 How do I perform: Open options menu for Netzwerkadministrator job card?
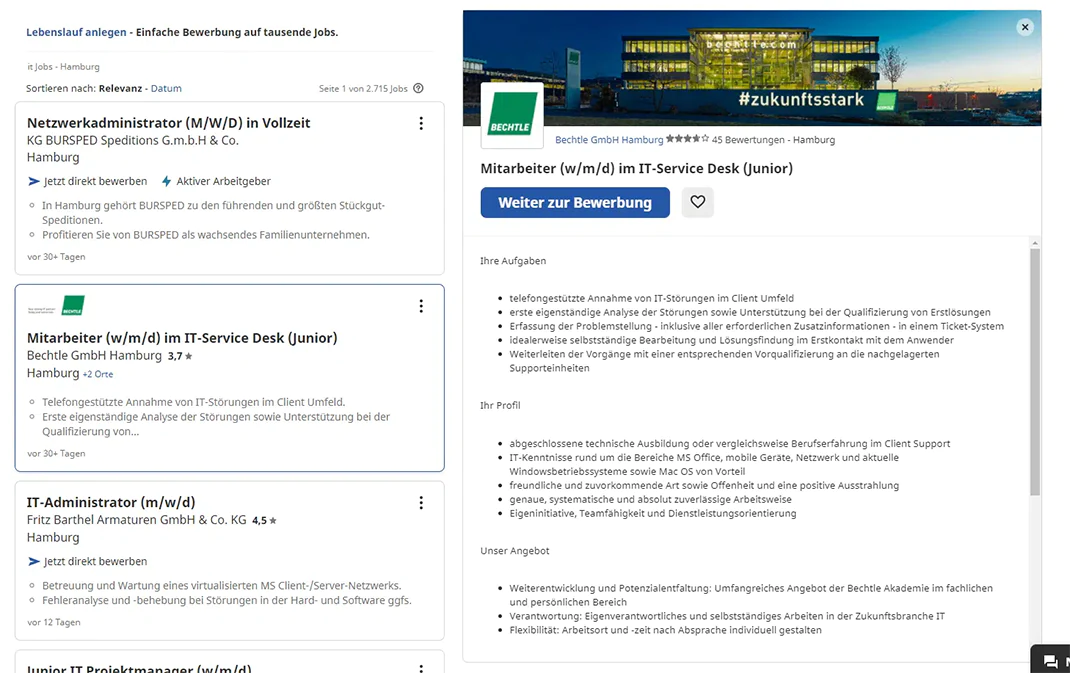421,124
